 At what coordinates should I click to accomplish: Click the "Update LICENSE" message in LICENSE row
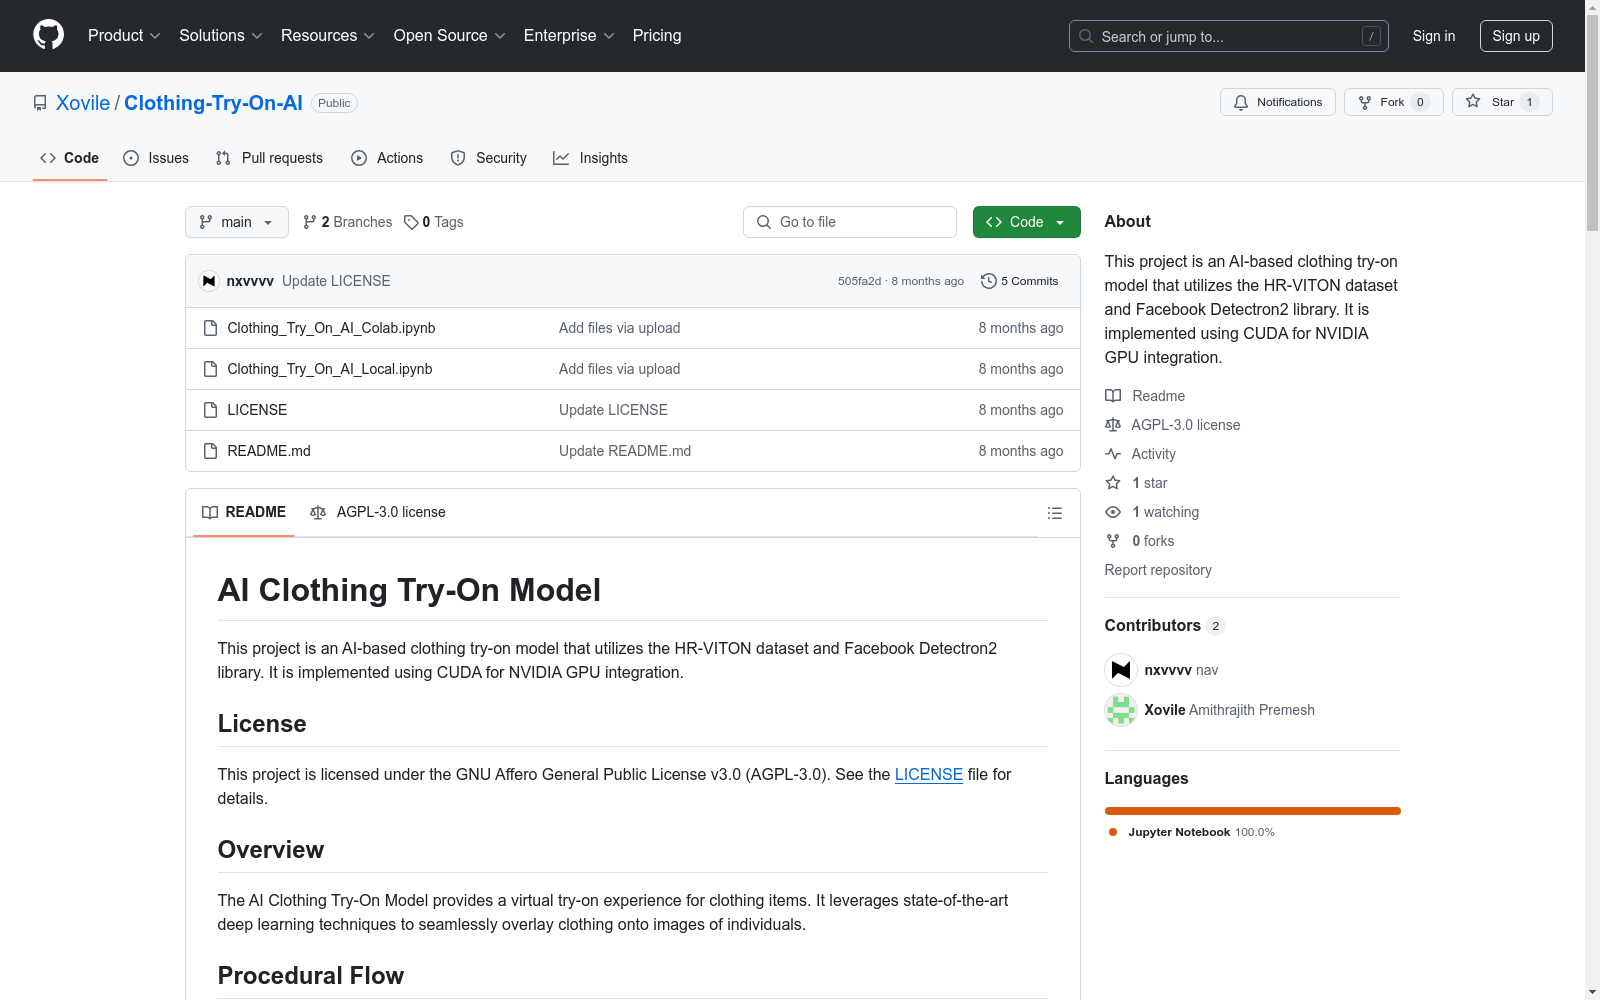pyautogui.click(x=613, y=410)
